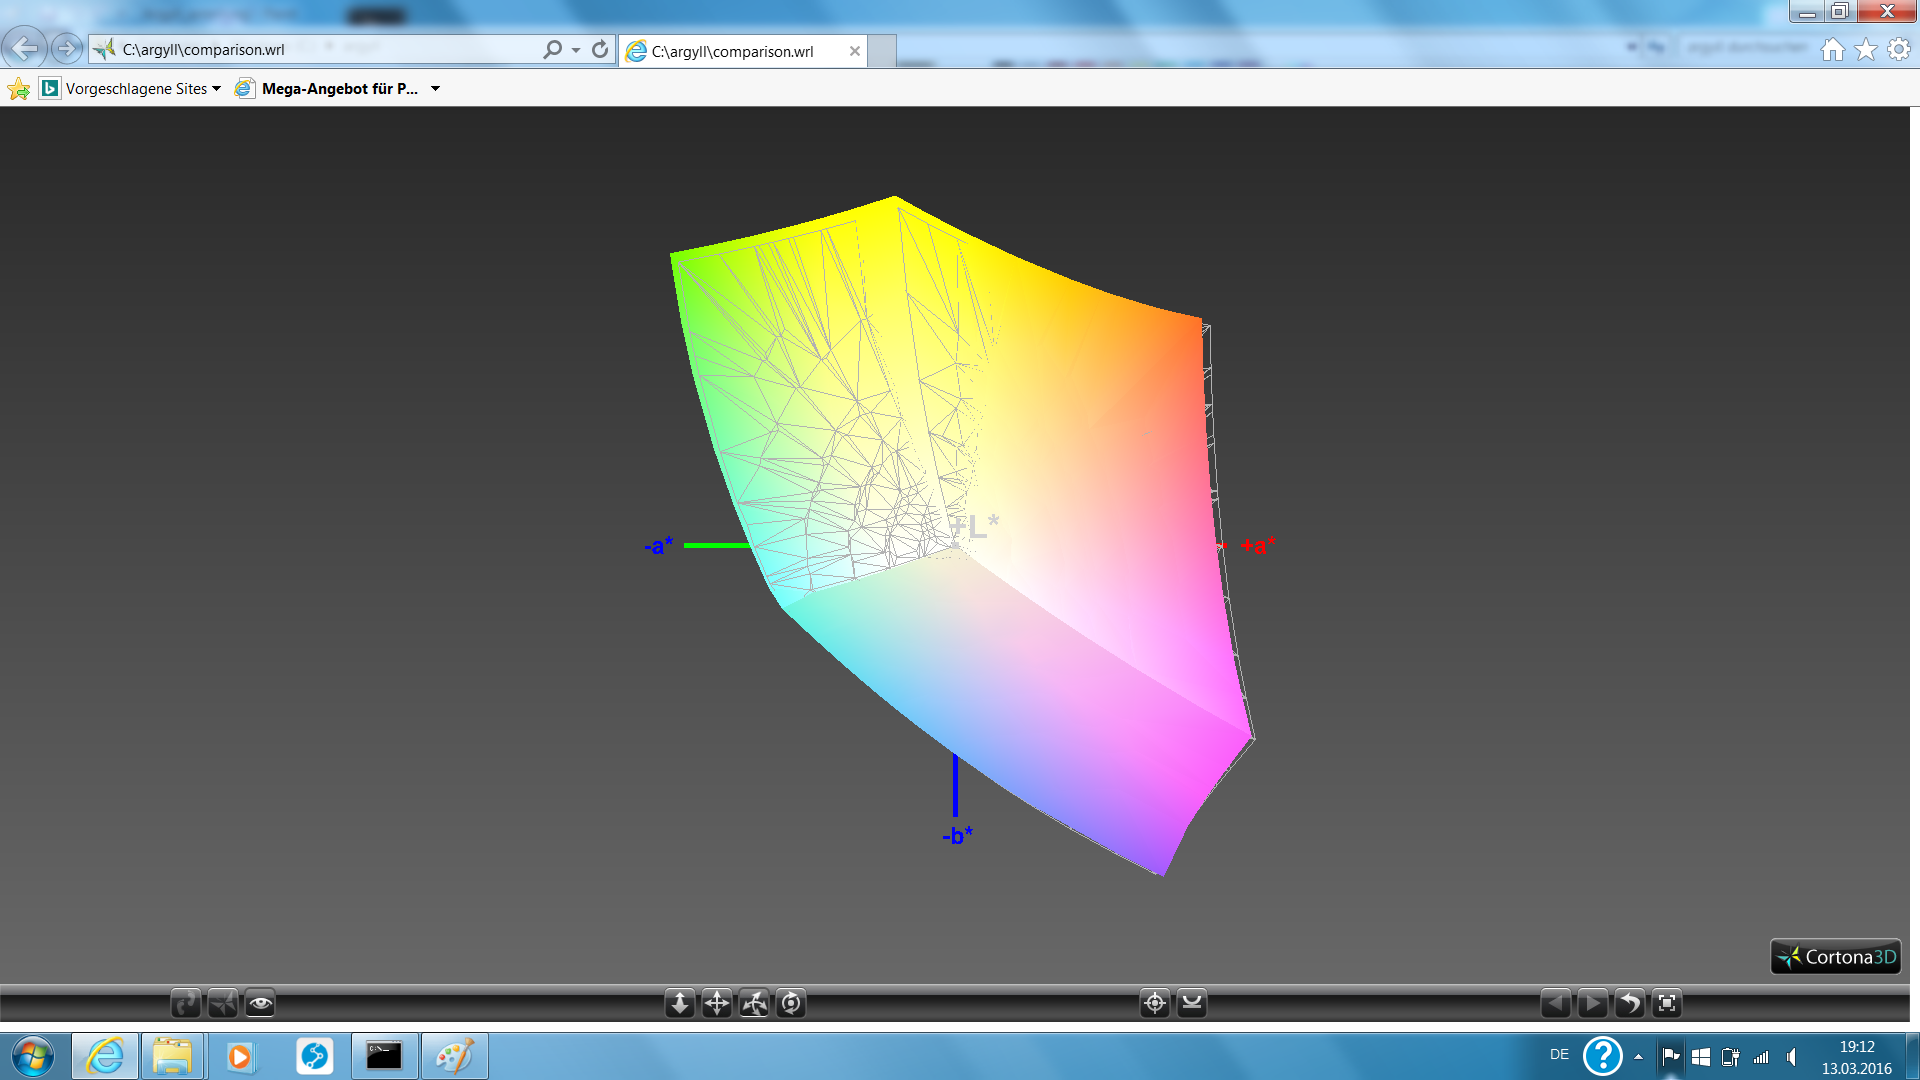Open the address bar search dropdown arrow
The height and width of the screenshot is (1080, 1920).
(576, 50)
